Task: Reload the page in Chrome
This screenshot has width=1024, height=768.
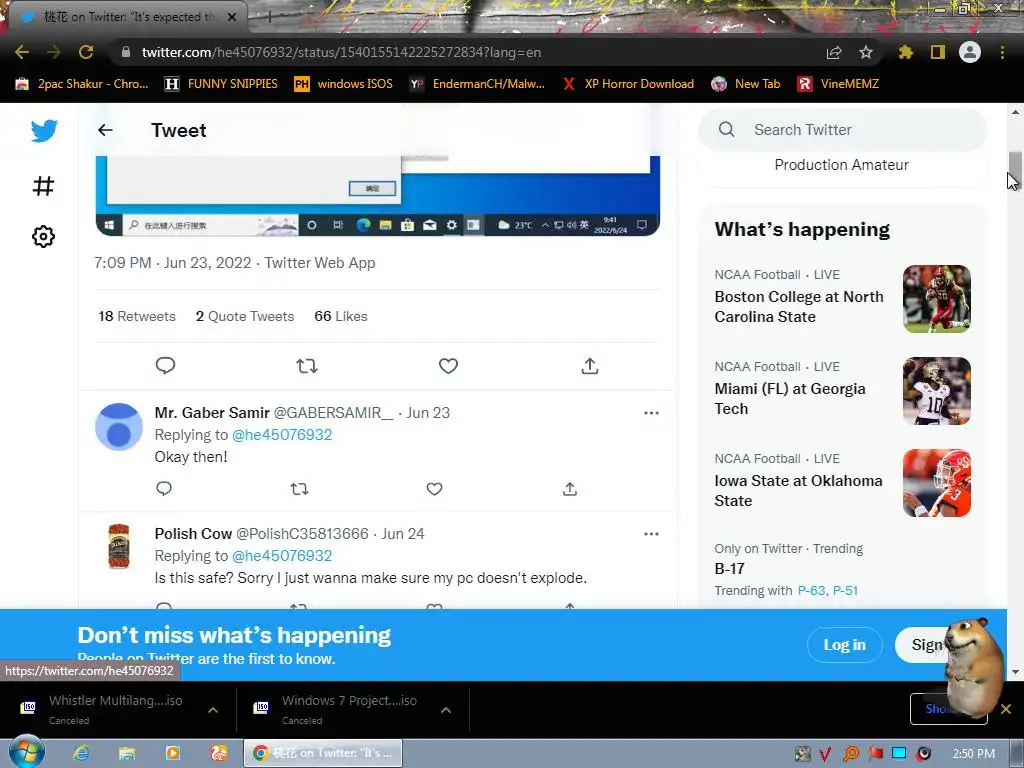Action: click(x=86, y=52)
